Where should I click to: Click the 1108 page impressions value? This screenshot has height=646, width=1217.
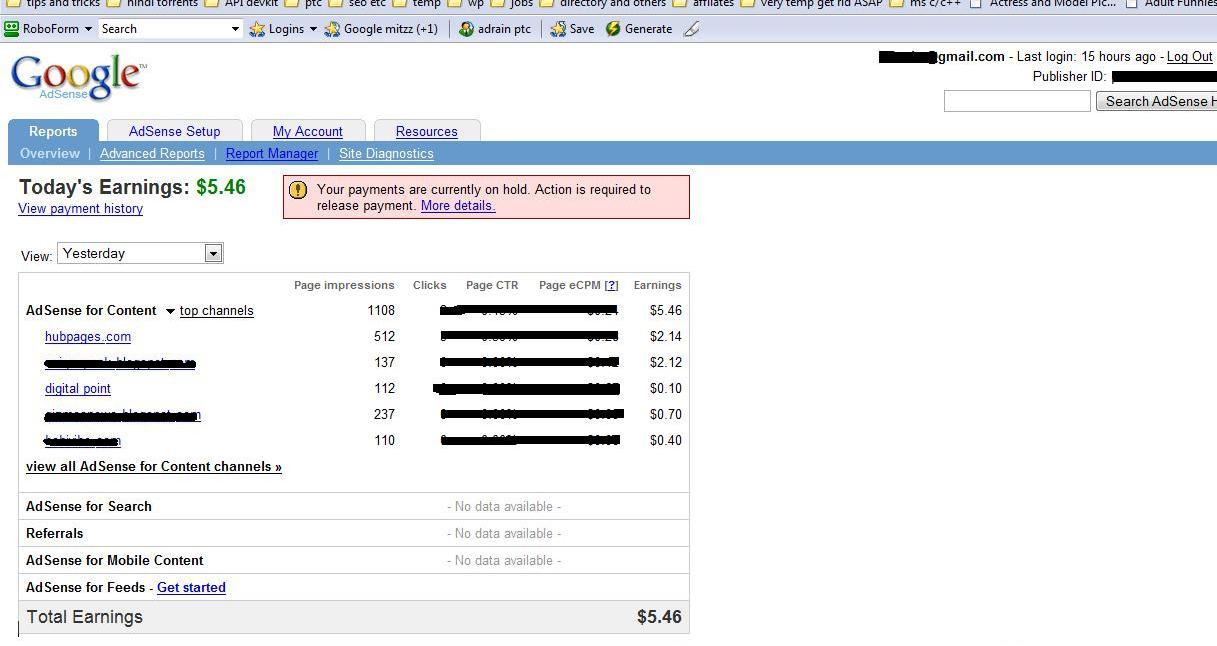(x=381, y=311)
